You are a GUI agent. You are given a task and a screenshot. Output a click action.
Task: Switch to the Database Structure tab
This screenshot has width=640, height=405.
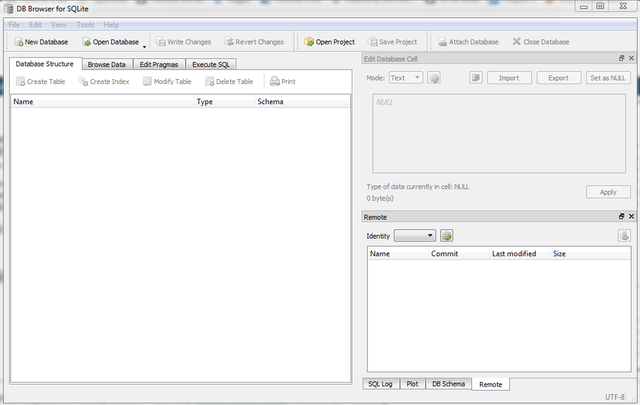click(x=45, y=64)
